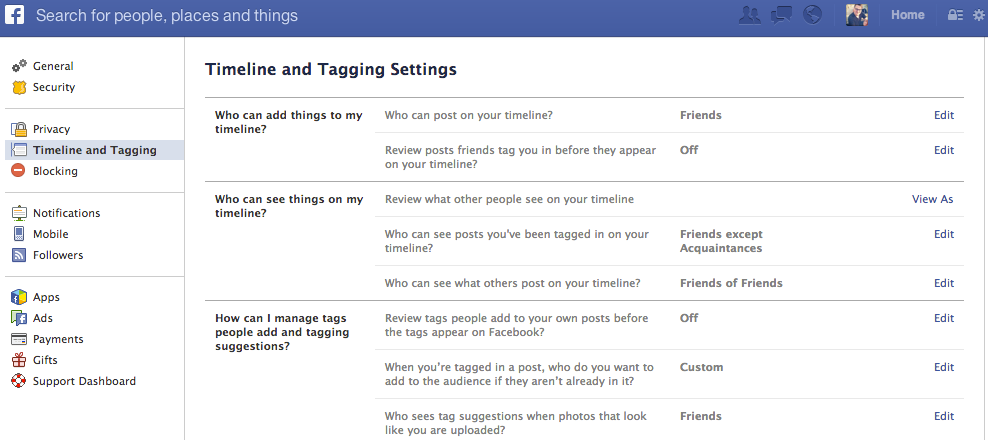Open the notifications globe icon
The image size is (988, 440).
click(813, 15)
